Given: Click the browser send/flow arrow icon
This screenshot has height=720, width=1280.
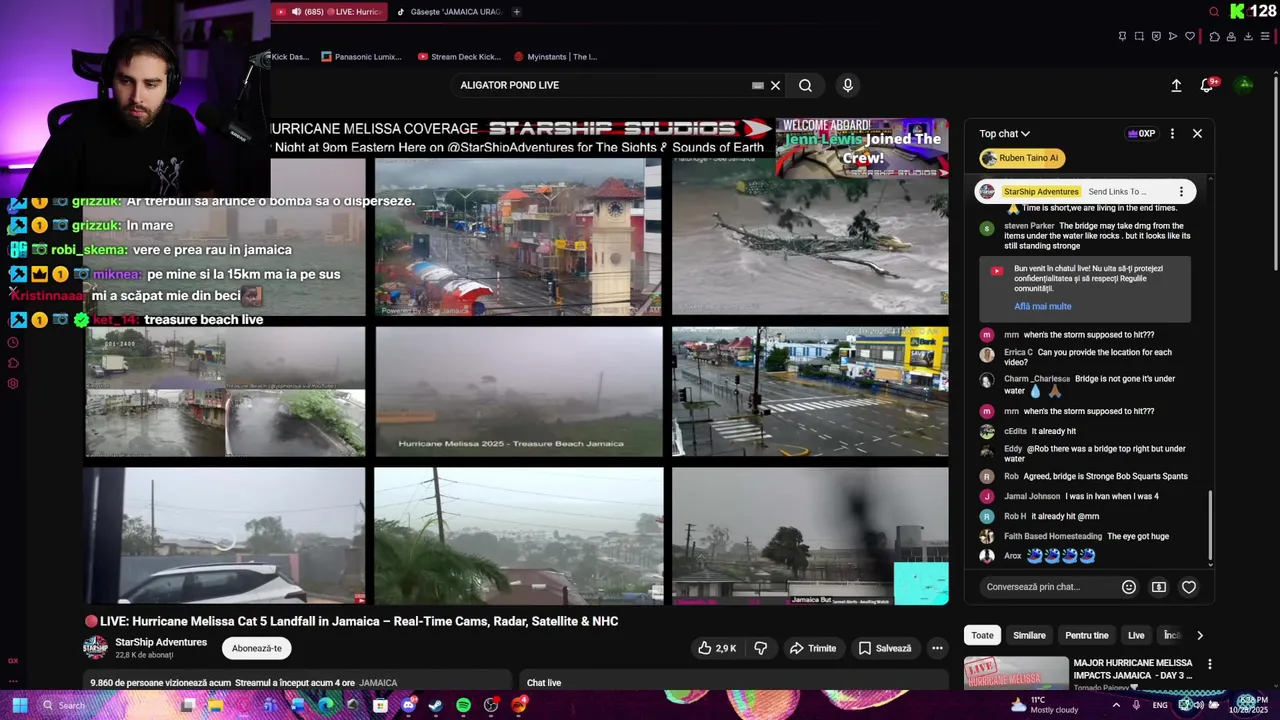Looking at the screenshot, I should (x=1173, y=37).
